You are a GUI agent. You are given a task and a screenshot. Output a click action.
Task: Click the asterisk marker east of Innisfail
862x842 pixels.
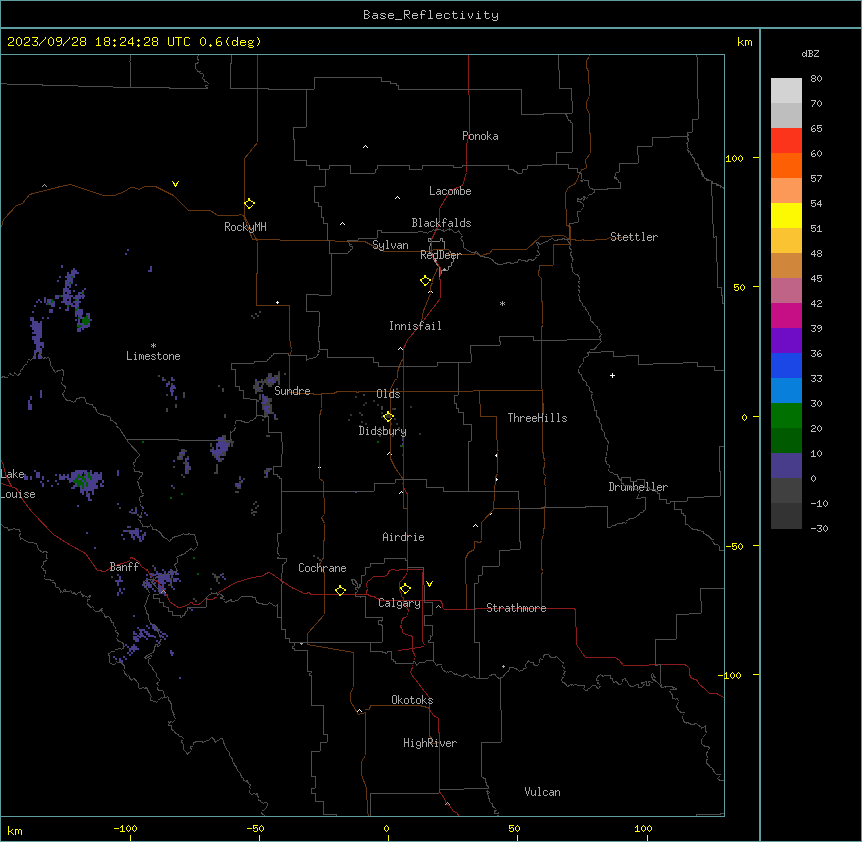pyautogui.click(x=502, y=303)
